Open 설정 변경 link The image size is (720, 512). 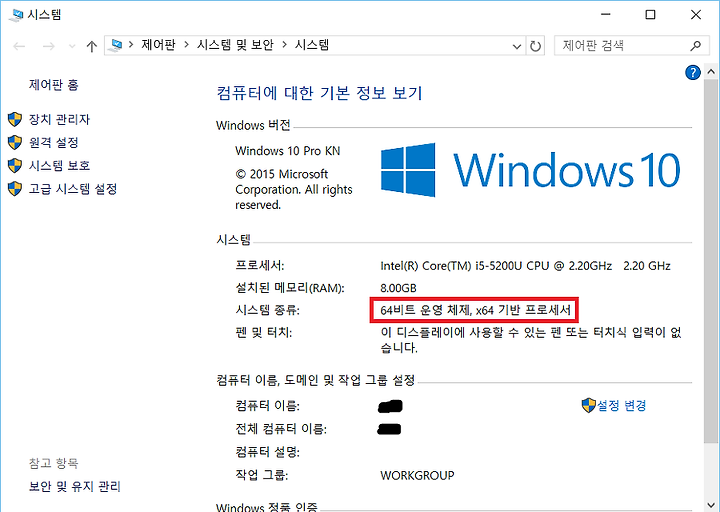point(621,405)
